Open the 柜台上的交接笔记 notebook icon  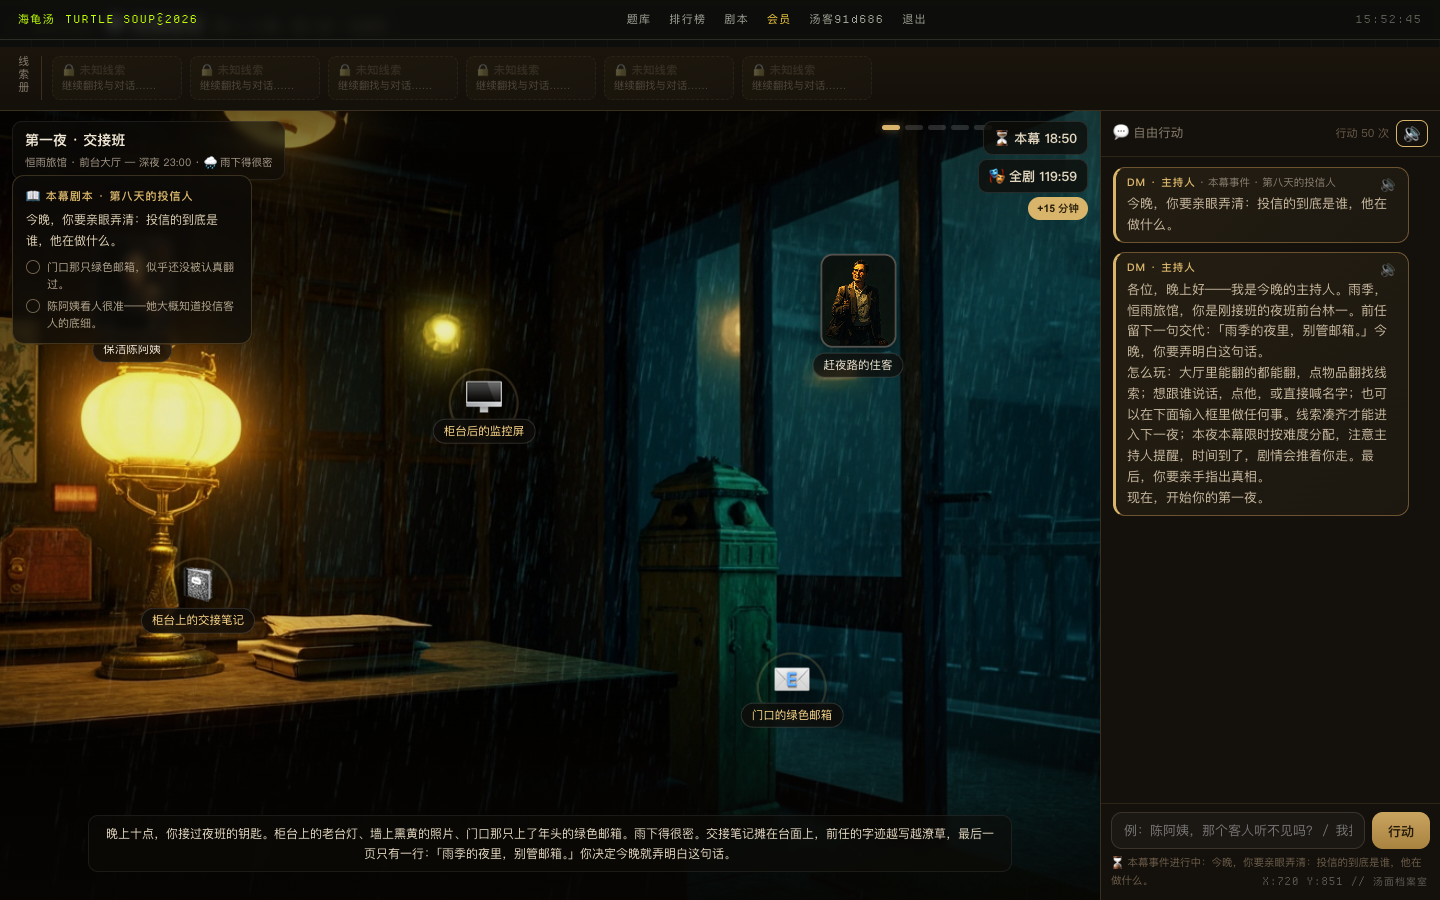pos(198,584)
